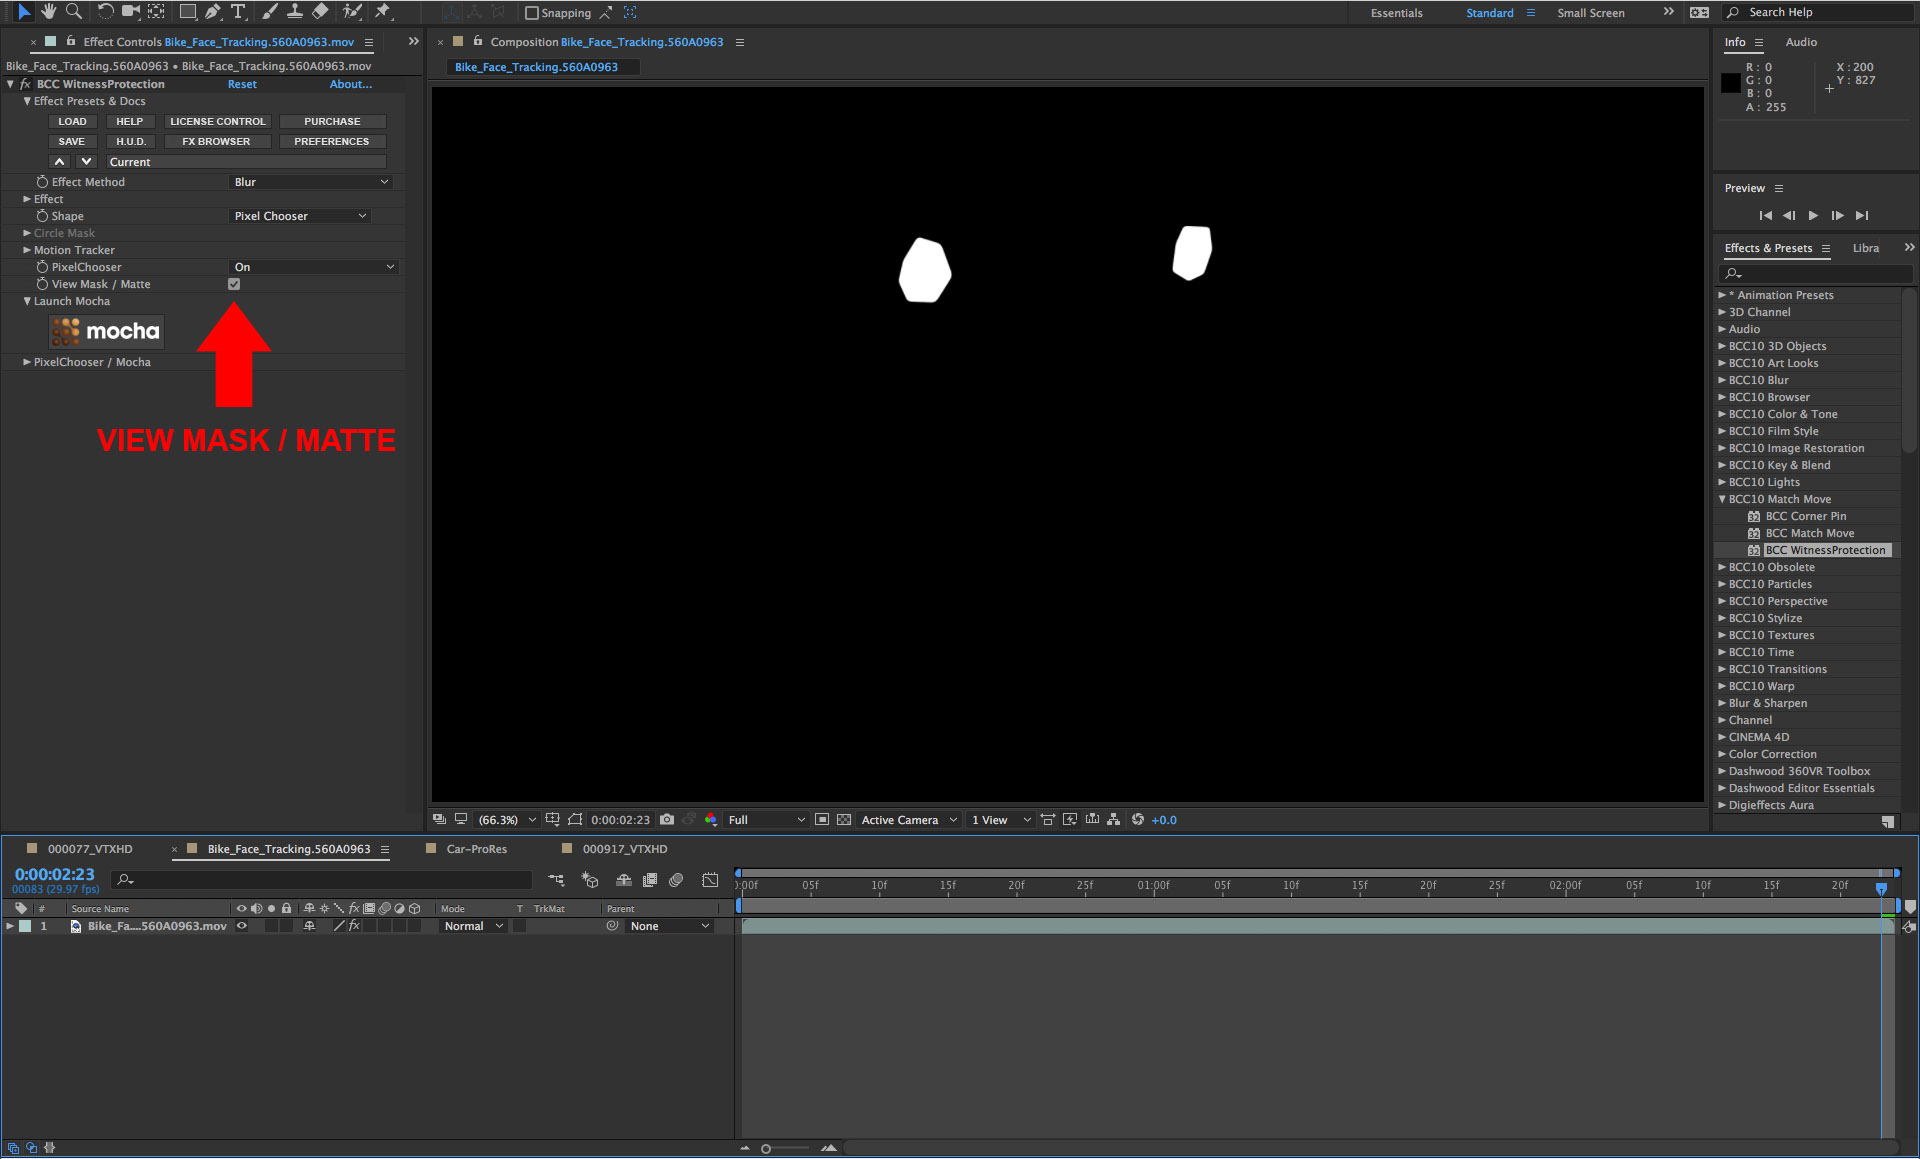1920x1159 pixels.
Task: Collapse the BCC10 Match Move category
Action: 1723,499
